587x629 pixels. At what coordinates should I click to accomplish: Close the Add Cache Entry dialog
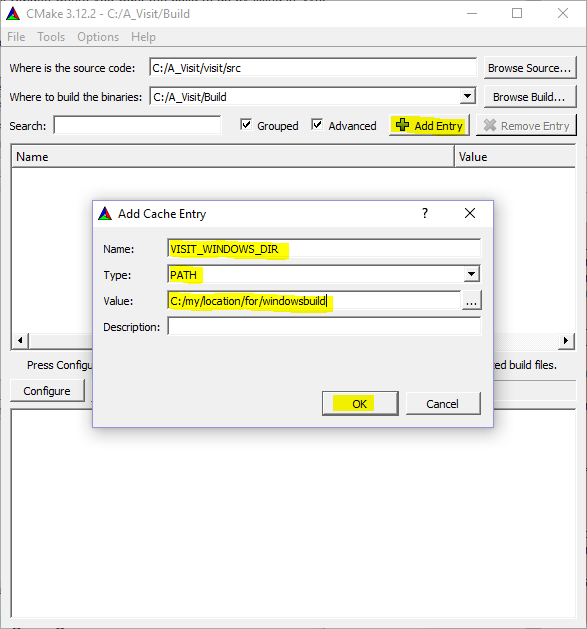coord(470,213)
